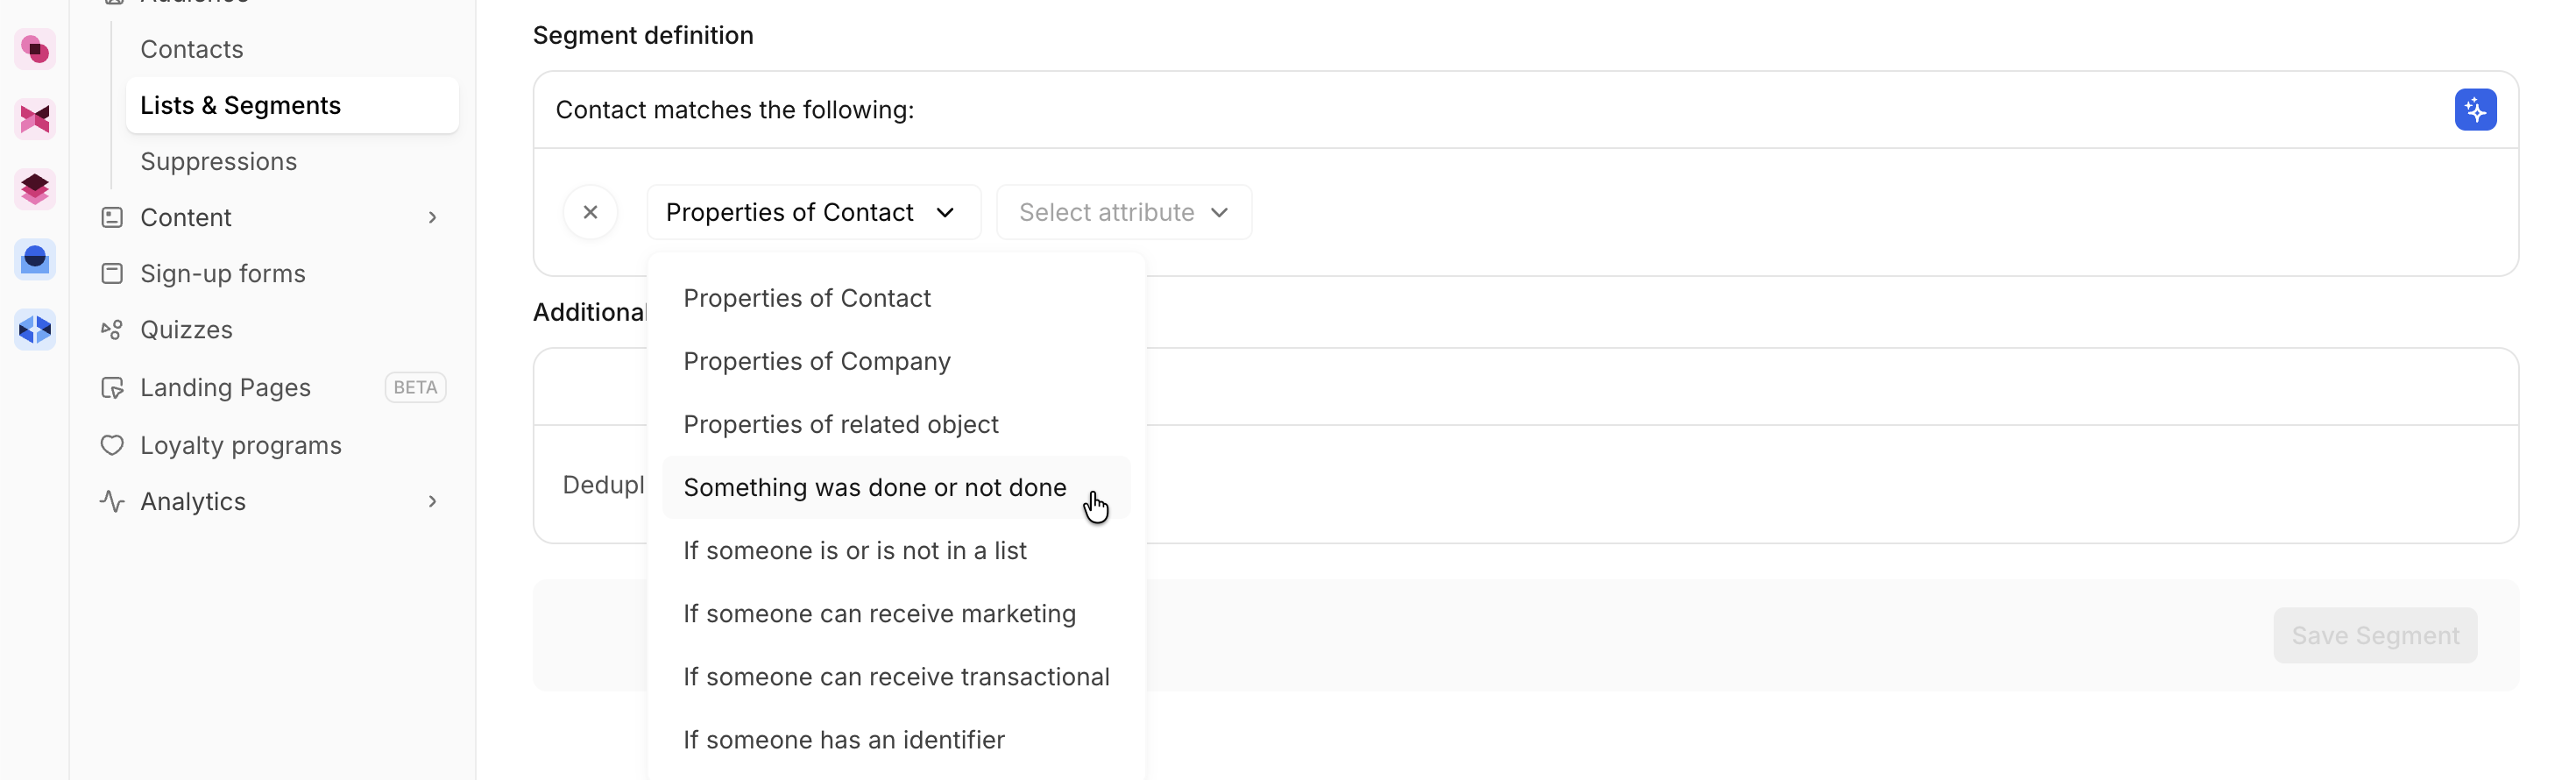This screenshot has width=2576, height=780.
Task: Click the Quizzes icon in sidebar
Action: [x=112, y=330]
